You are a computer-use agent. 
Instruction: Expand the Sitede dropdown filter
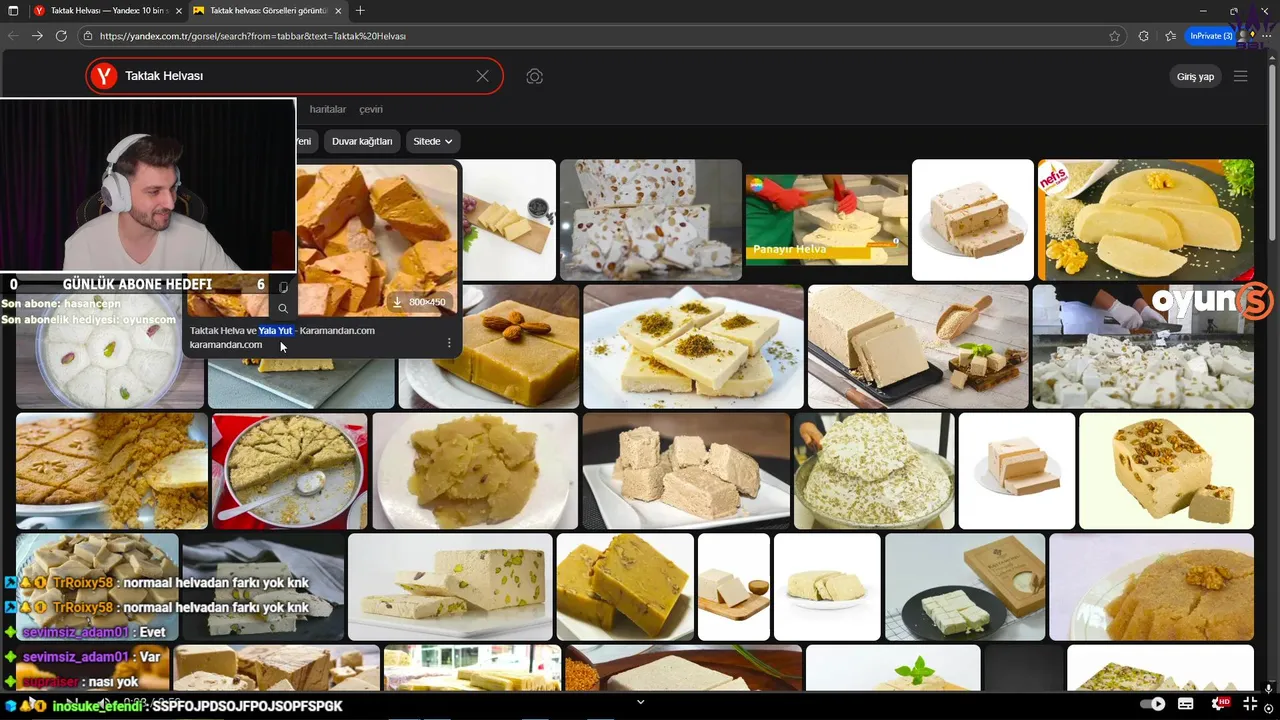(433, 141)
